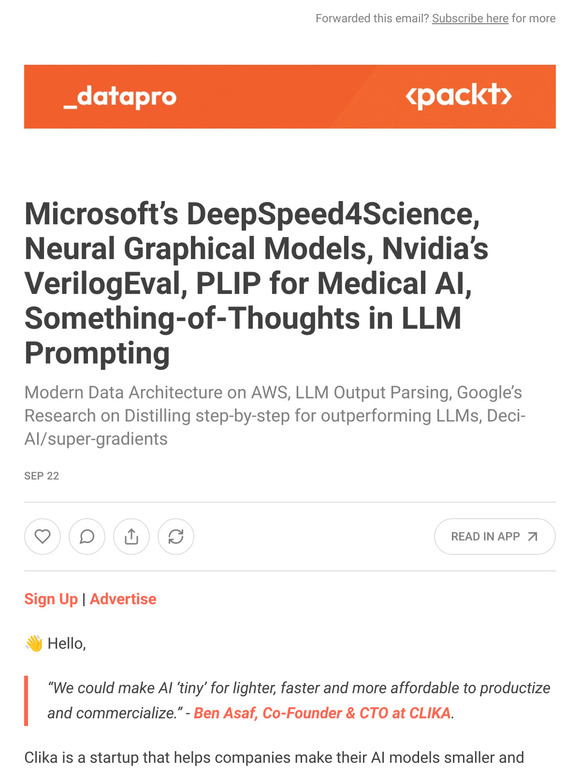Screen dimensions: 580x774
Task: Like the post with the heart icon
Action: tap(42, 536)
